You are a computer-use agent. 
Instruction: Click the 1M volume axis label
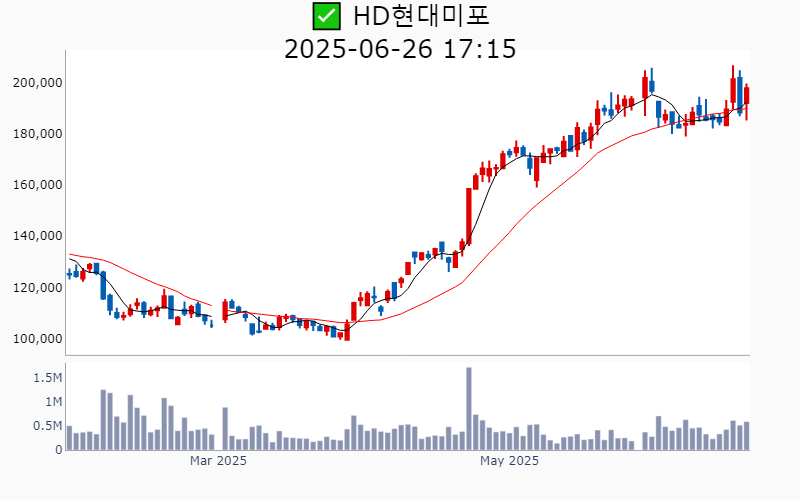[54, 402]
